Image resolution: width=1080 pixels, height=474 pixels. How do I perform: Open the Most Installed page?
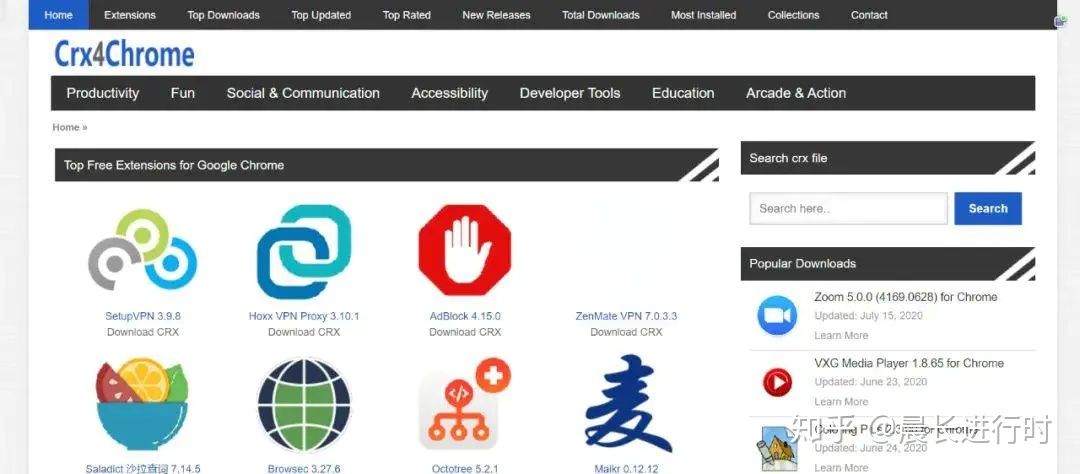(x=703, y=14)
